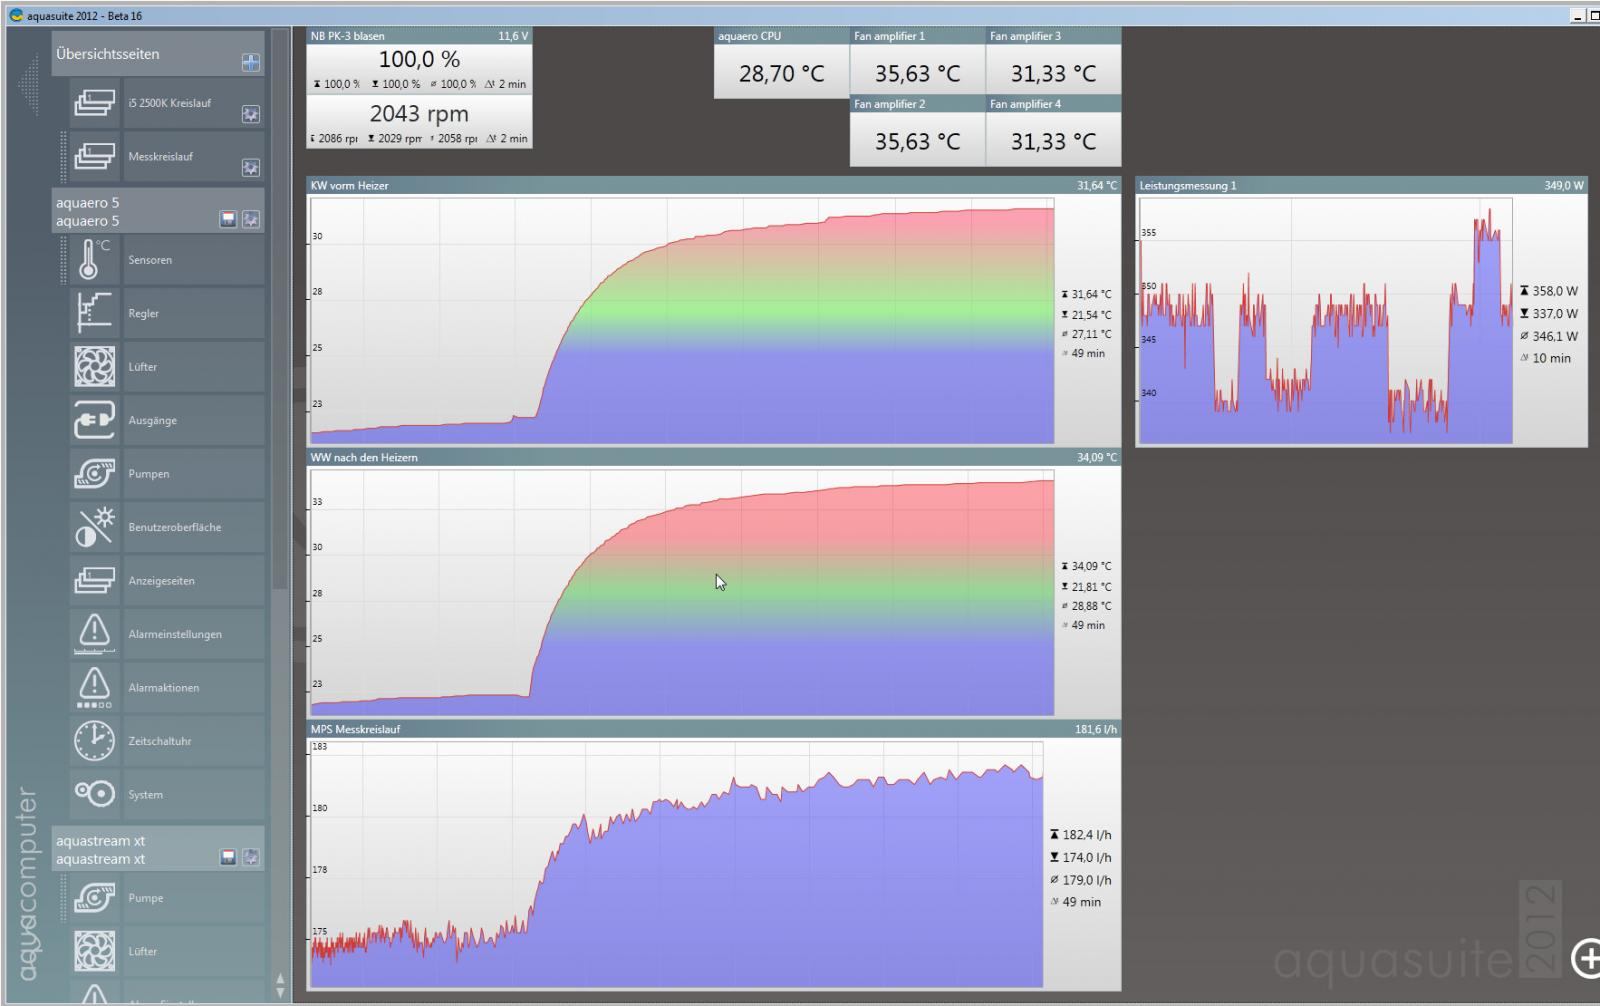The width and height of the screenshot is (1600, 1006).
Task: Click Fan amplifier 1 temperature tile
Action: (x=917, y=61)
